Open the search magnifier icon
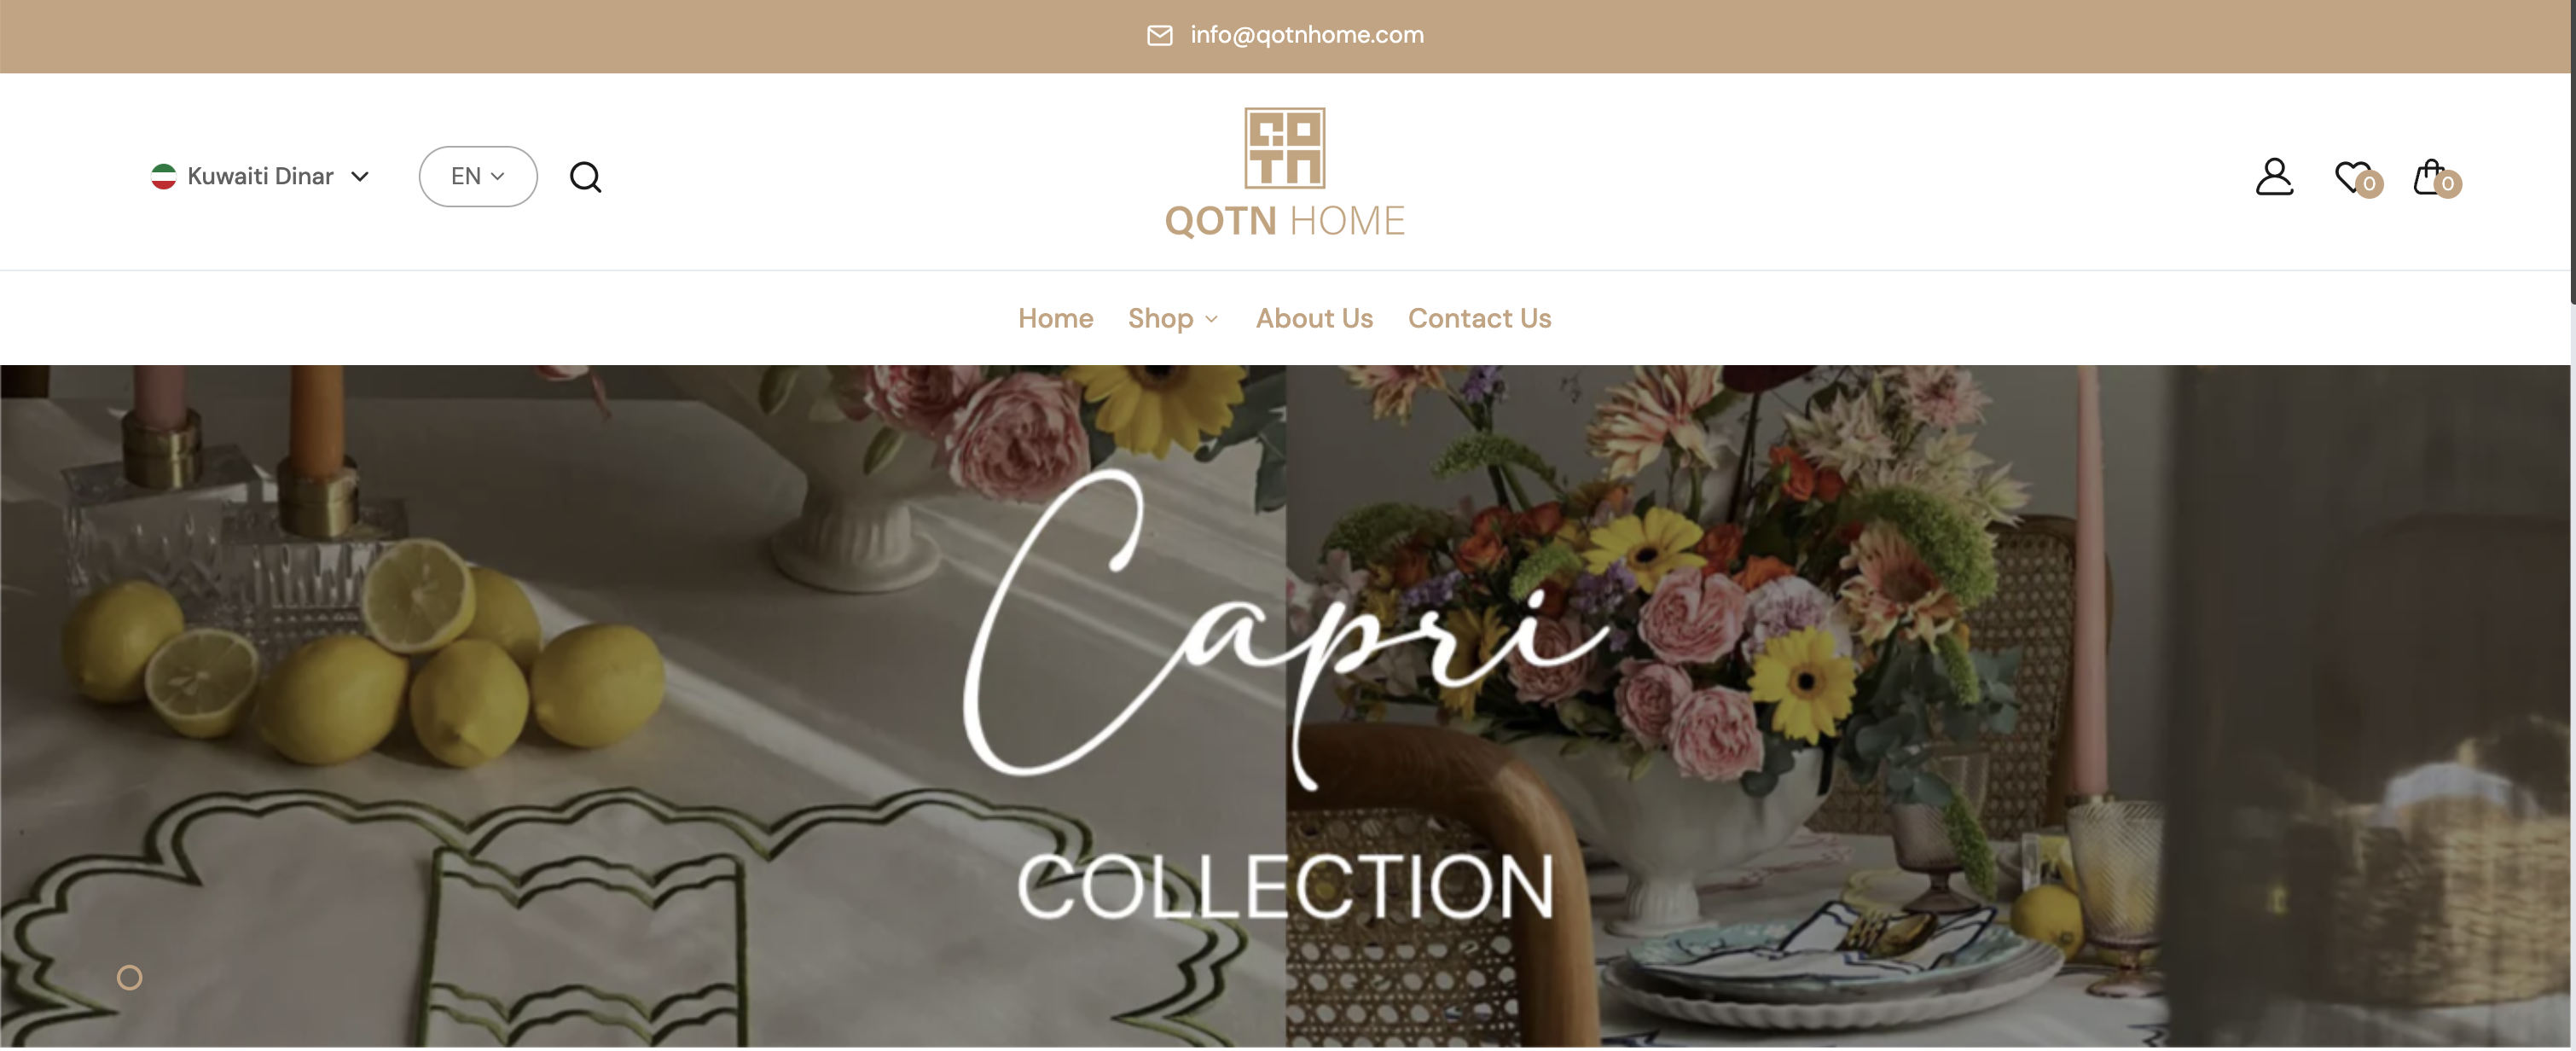 tap(585, 177)
